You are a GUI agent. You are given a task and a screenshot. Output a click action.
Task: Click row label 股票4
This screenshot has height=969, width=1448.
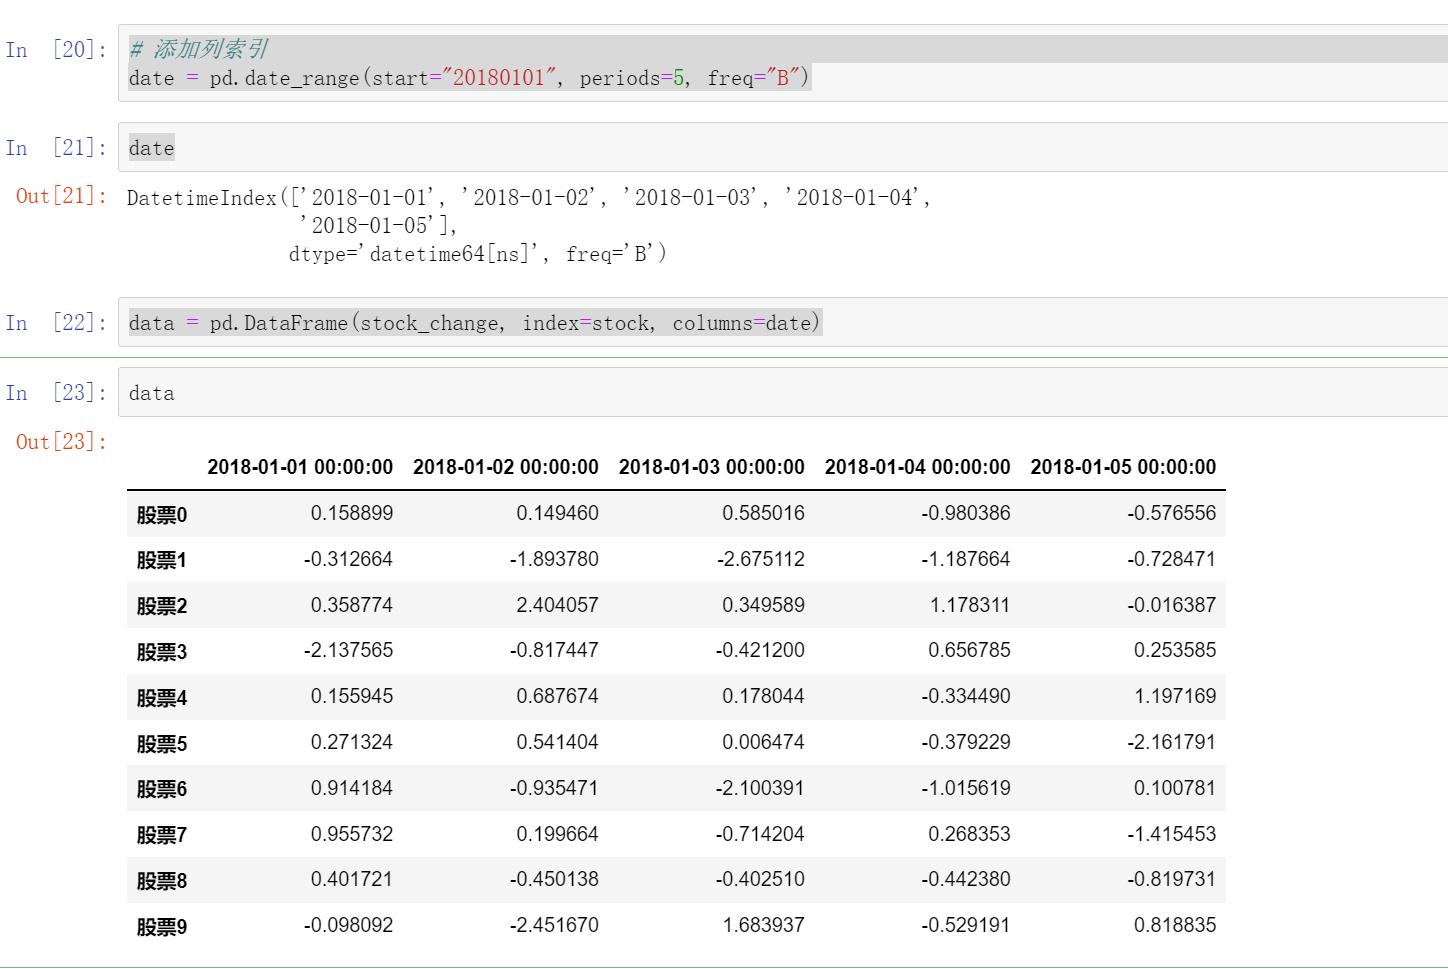coord(162,698)
